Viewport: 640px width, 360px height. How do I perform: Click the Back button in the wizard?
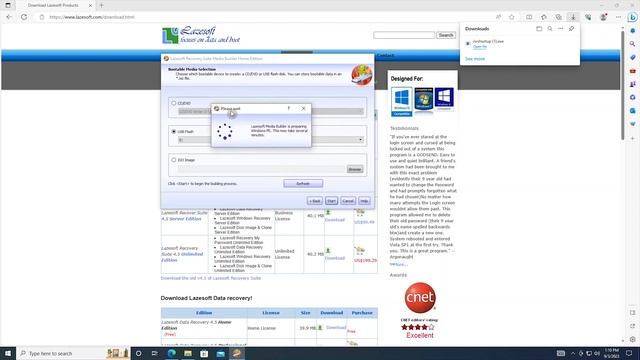315,201
